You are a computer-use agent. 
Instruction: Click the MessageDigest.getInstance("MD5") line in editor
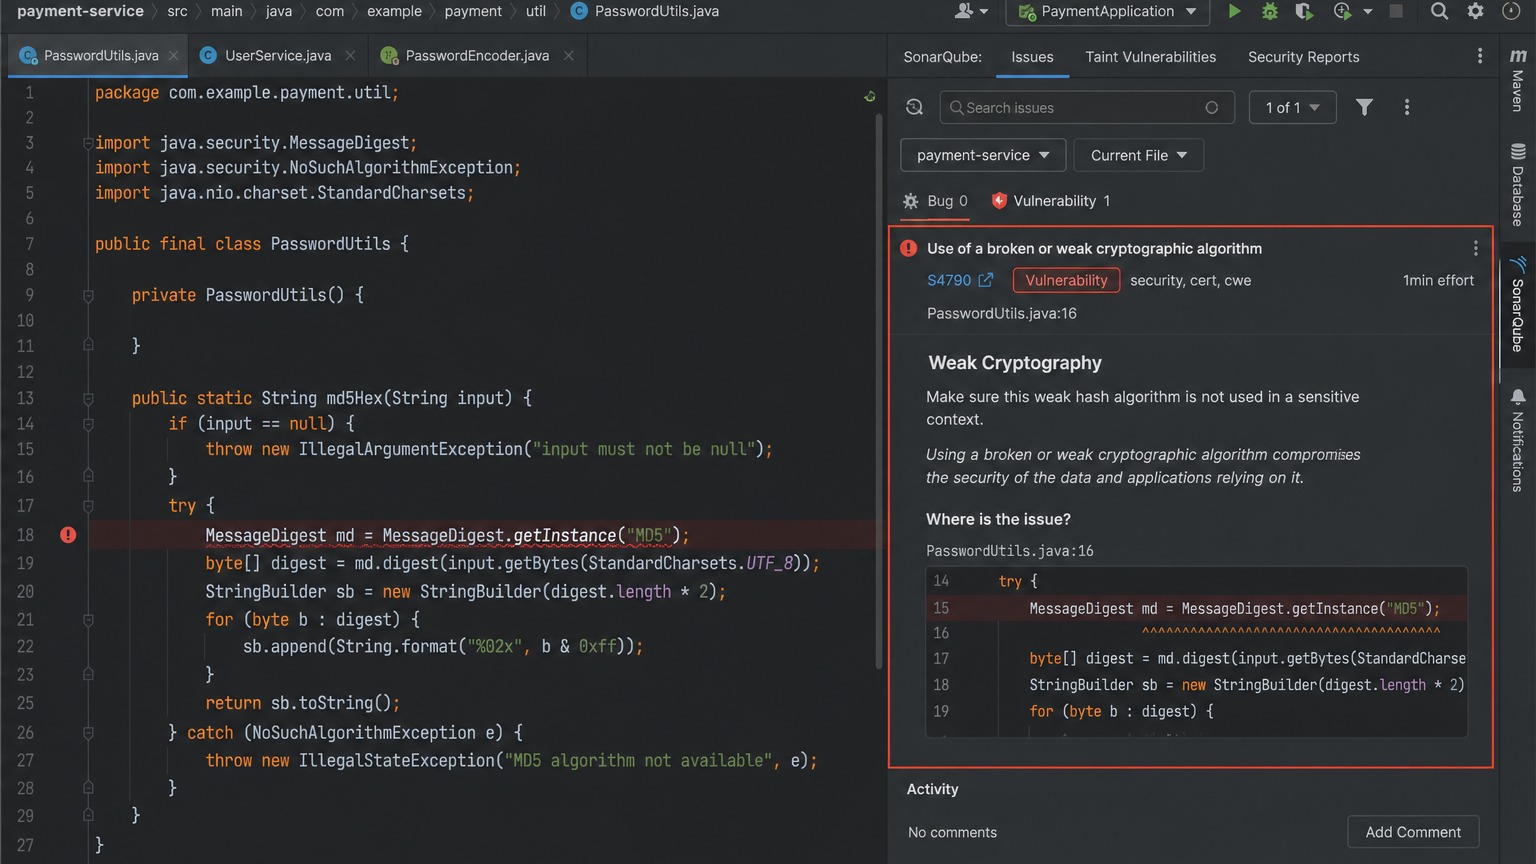pyautogui.click(x=447, y=535)
